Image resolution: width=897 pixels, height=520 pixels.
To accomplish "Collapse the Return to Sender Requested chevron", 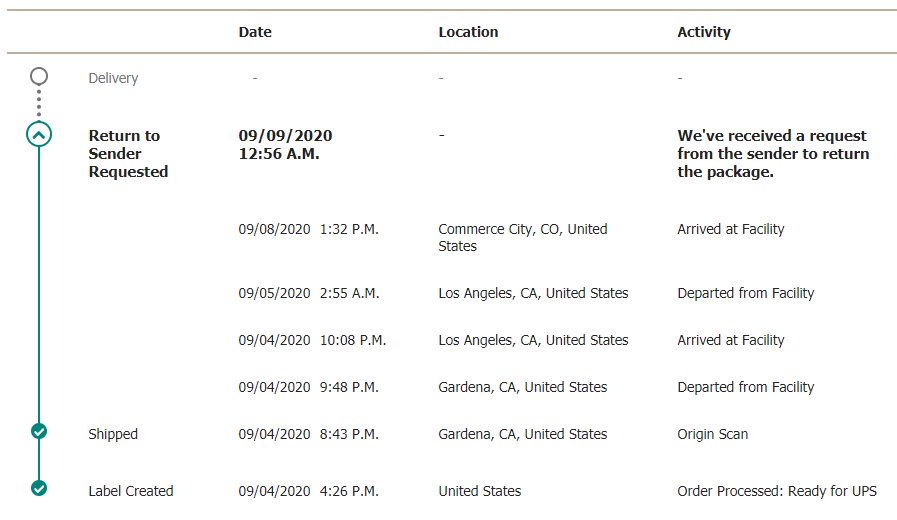I will (39, 134).
